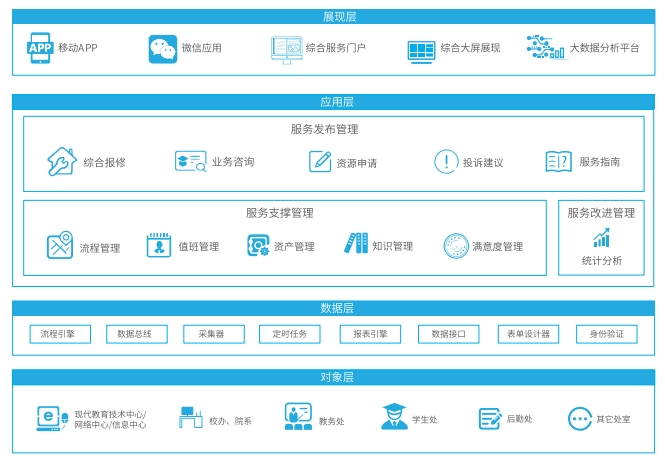
Task: Select the 数据总线 box
Action: click(x=137, y=334)
